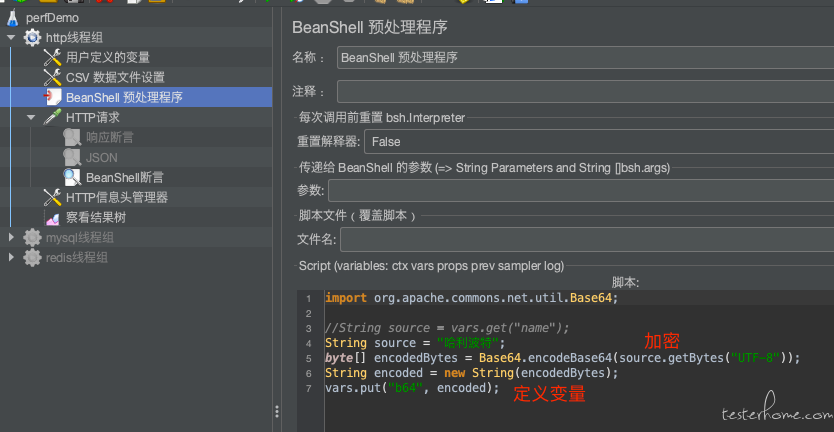Click the import Base64 line in script
This screenshot has height=432, width=834.
pyautogui.click(x=472, y=298)
